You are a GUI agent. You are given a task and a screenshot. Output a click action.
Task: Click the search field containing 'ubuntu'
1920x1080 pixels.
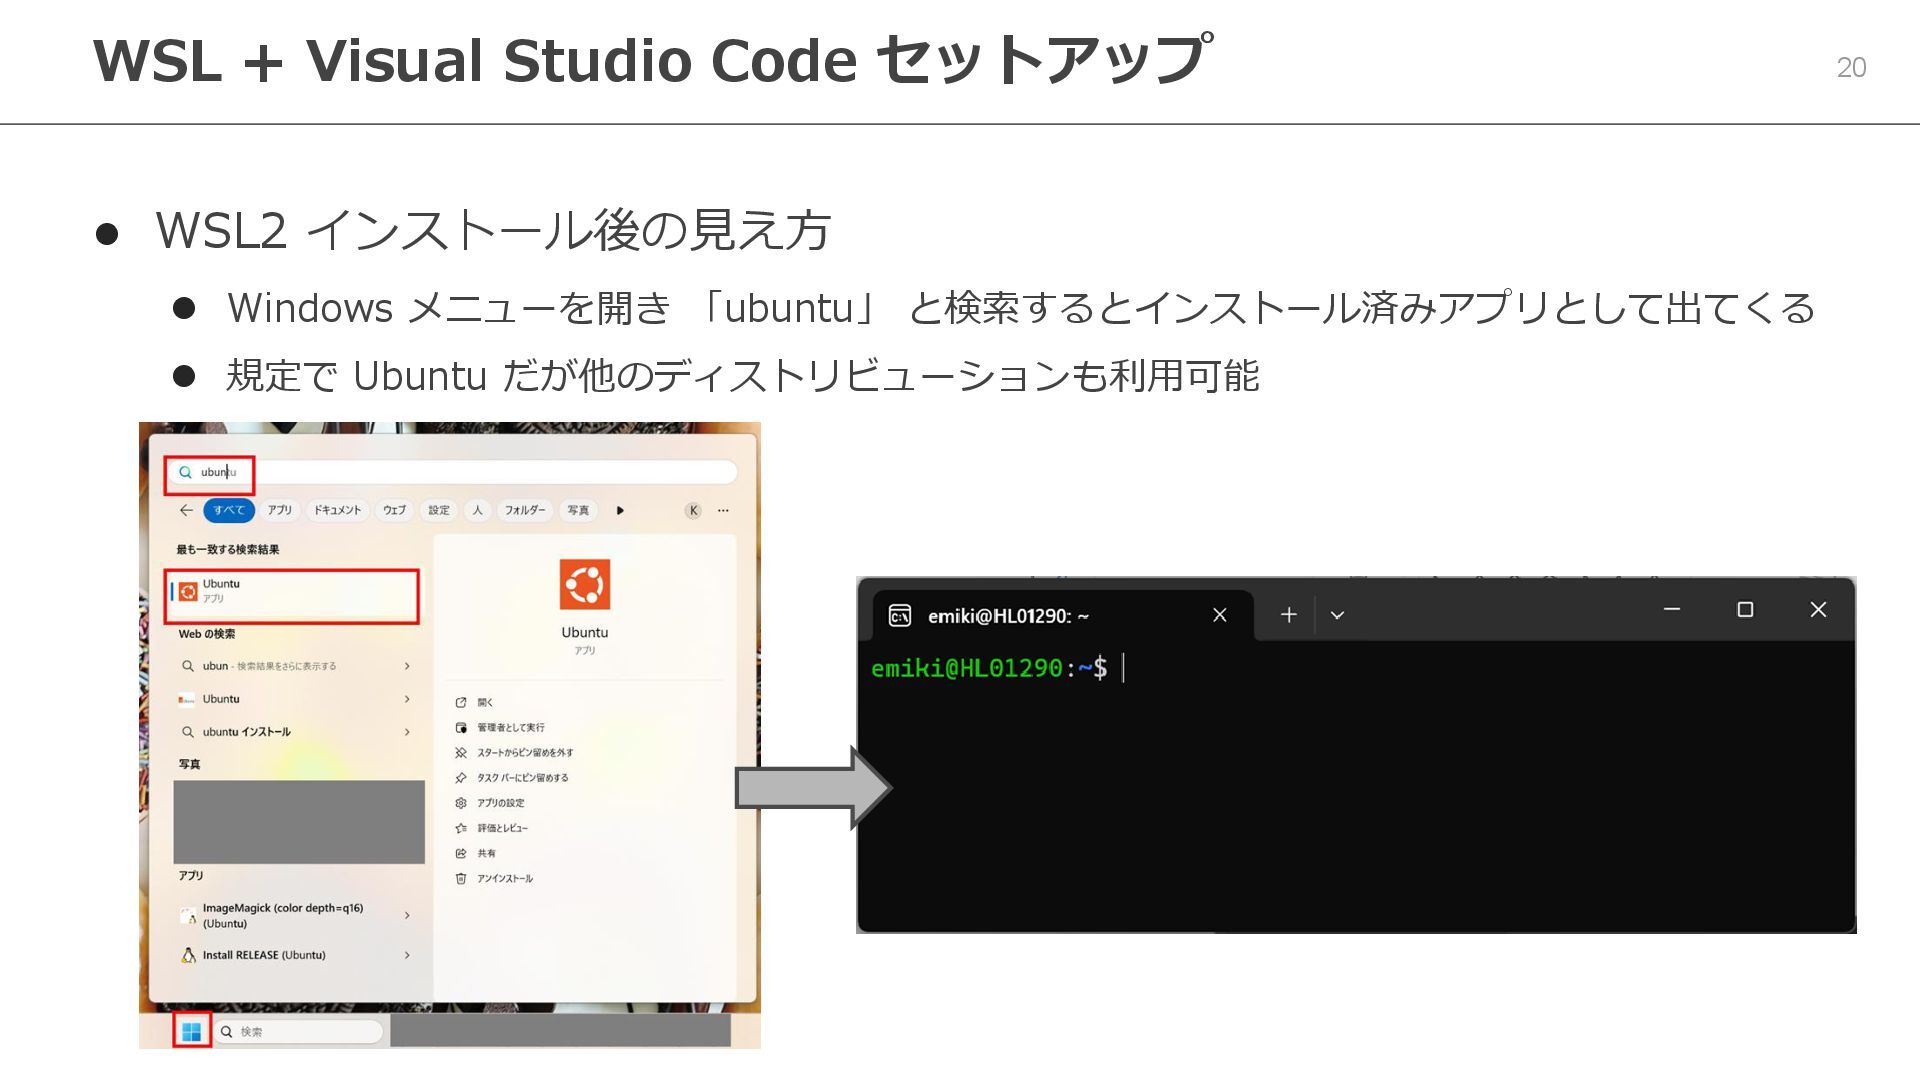(452, 472)
